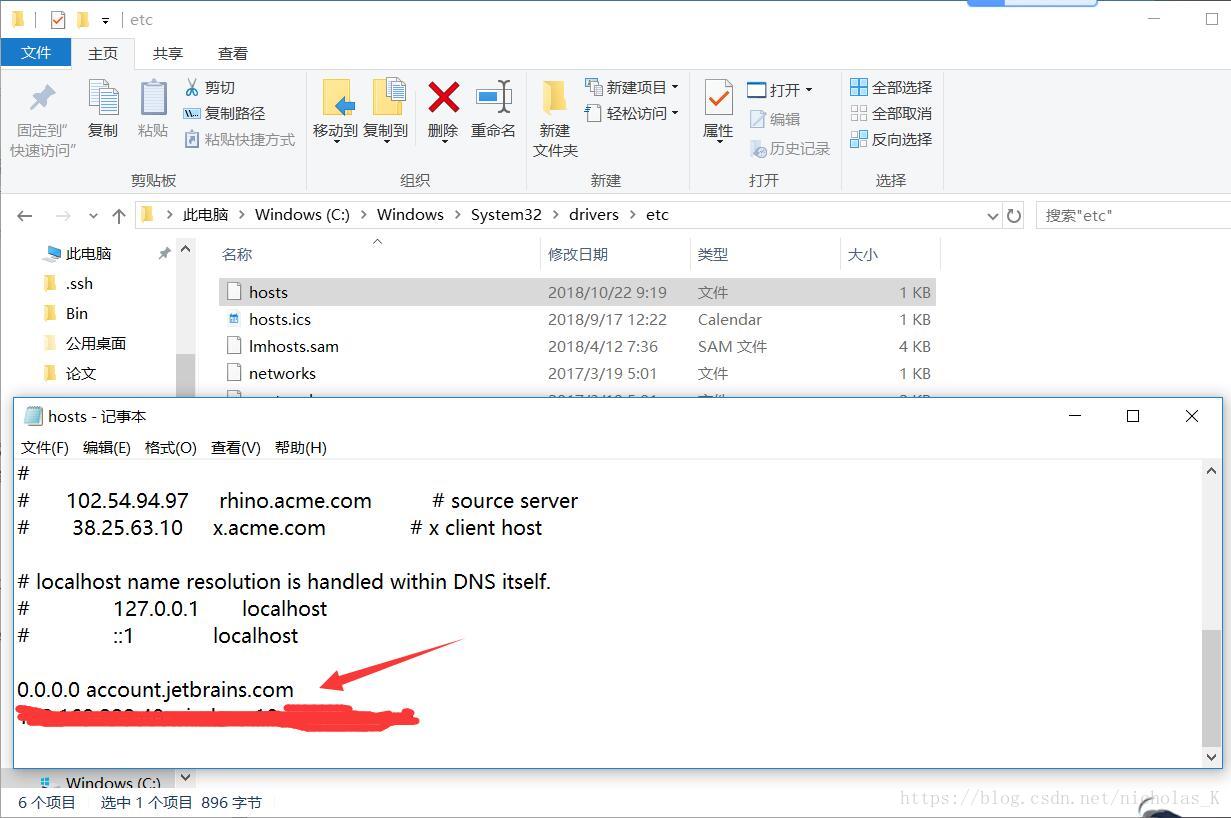Click Windows (C:) in the breadcrumb
This screenshot has height=818, width=1231.
pos(302,215)
